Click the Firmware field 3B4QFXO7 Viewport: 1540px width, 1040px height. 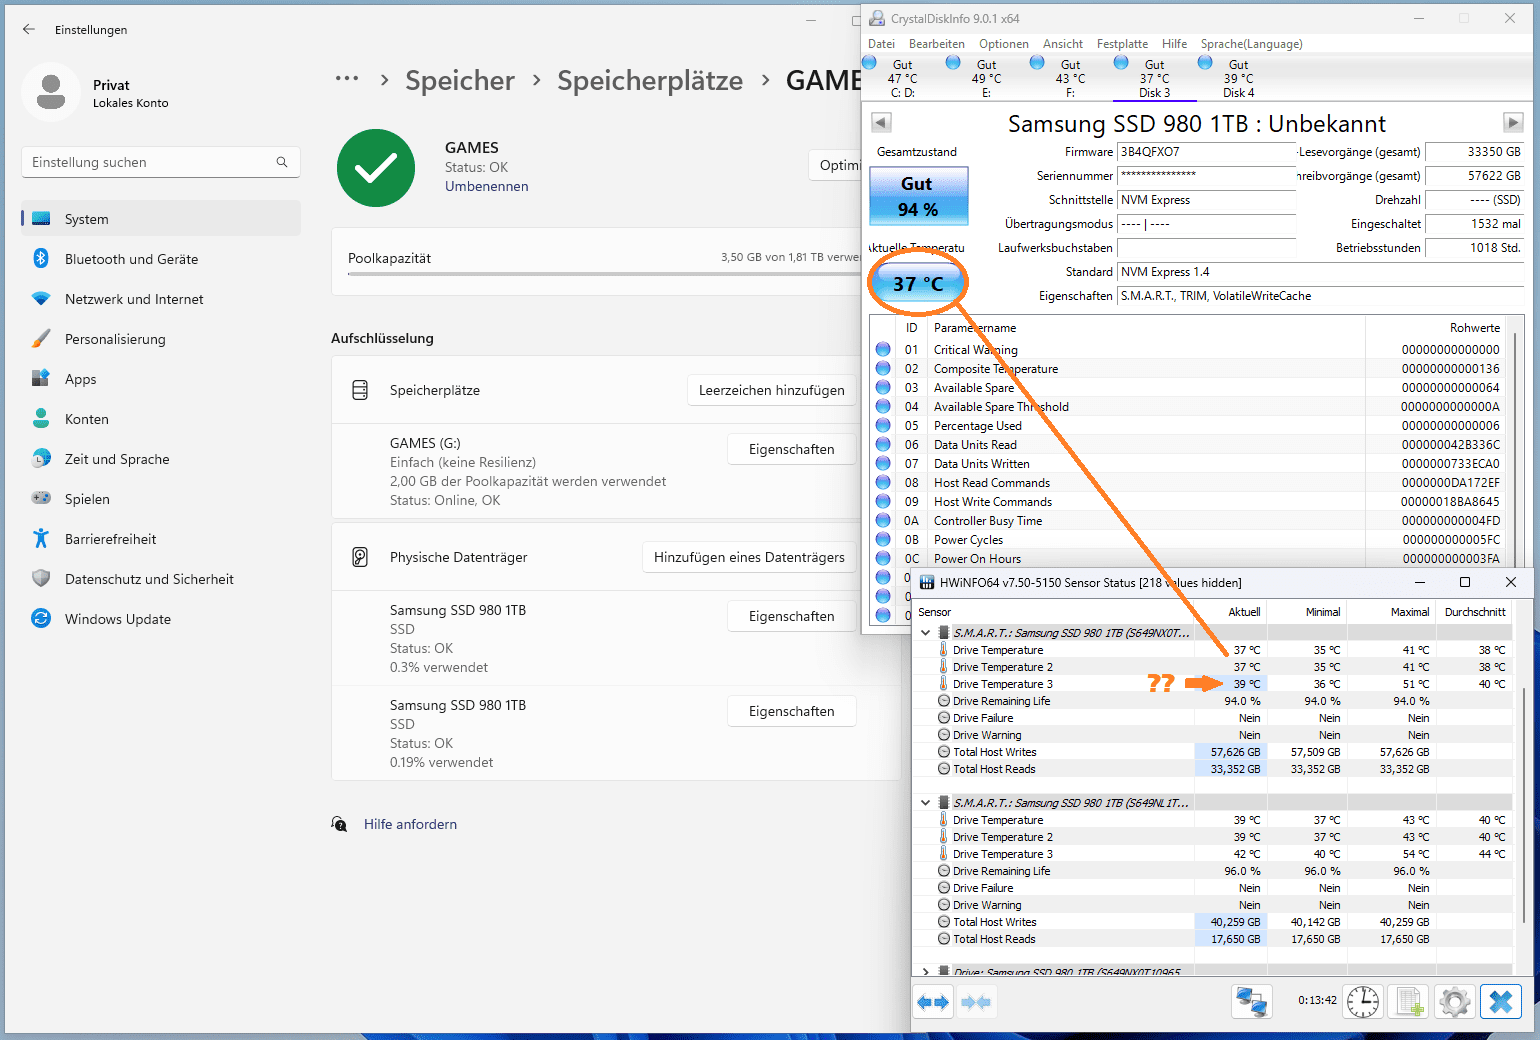(x=1206, y=152)
